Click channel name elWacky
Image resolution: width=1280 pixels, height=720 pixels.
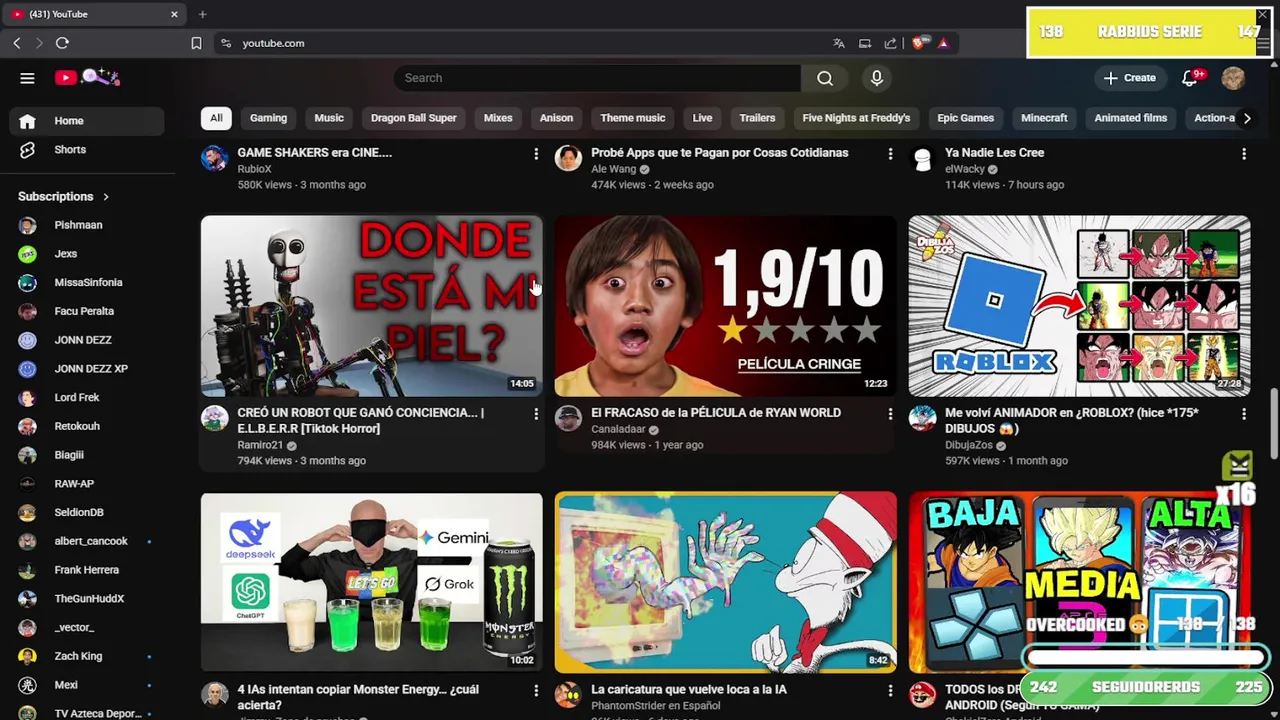(x=965, y=170)
